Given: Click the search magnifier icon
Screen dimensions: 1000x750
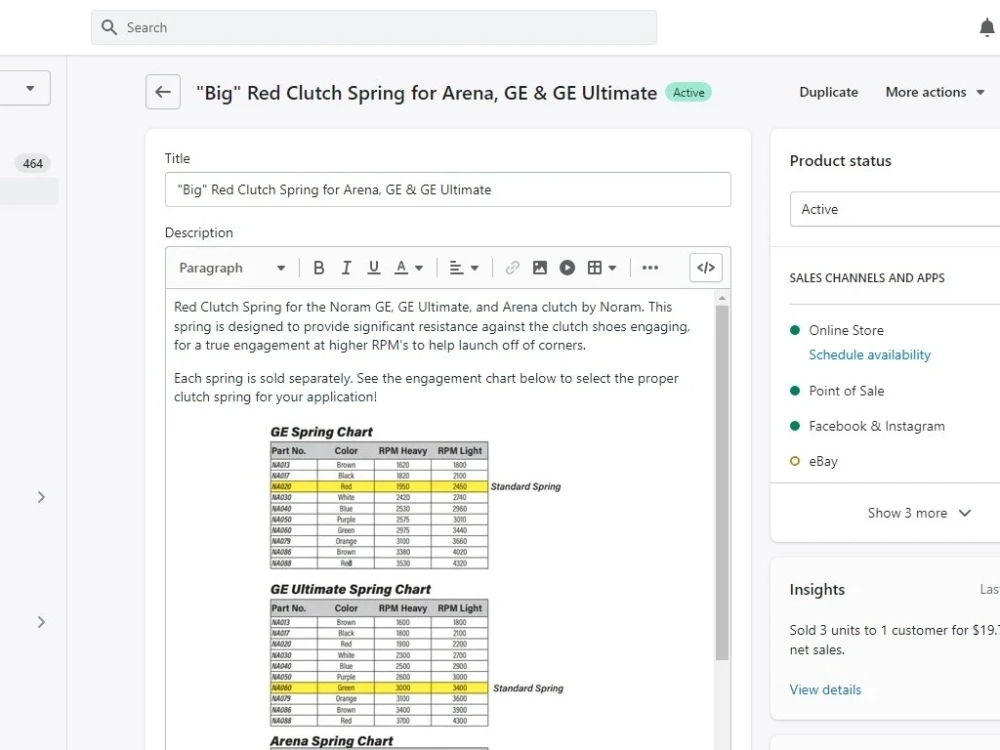Looking at the screenshot, I should point(109,27).
